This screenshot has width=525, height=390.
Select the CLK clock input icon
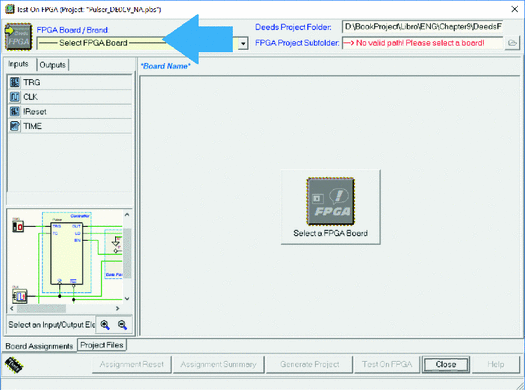(14, 97)
